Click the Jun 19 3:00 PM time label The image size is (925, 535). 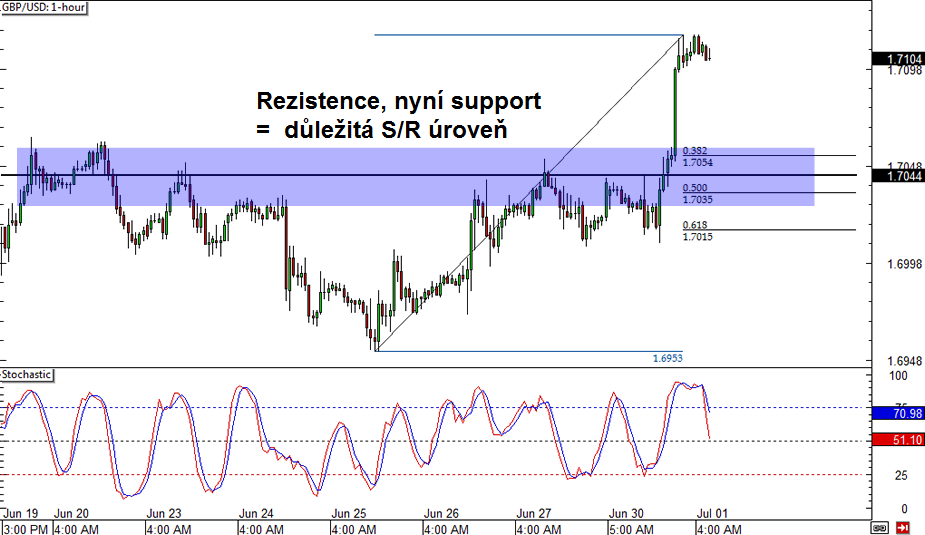[25, 529]
